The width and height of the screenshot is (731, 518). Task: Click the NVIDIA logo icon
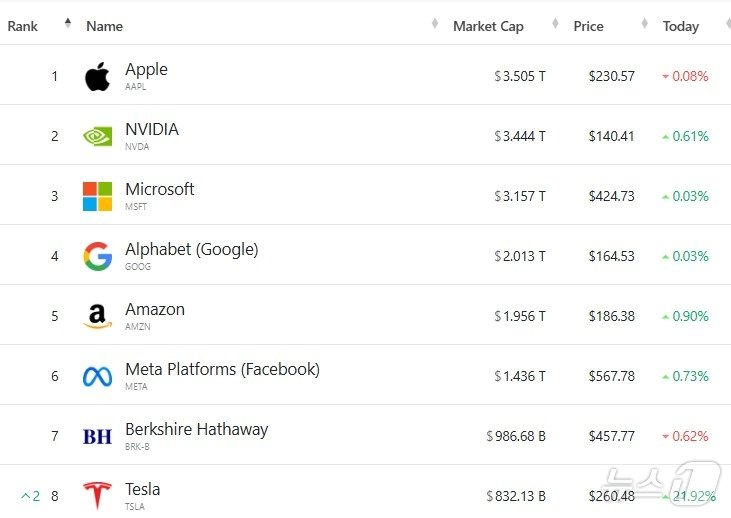tap(97, 136)
